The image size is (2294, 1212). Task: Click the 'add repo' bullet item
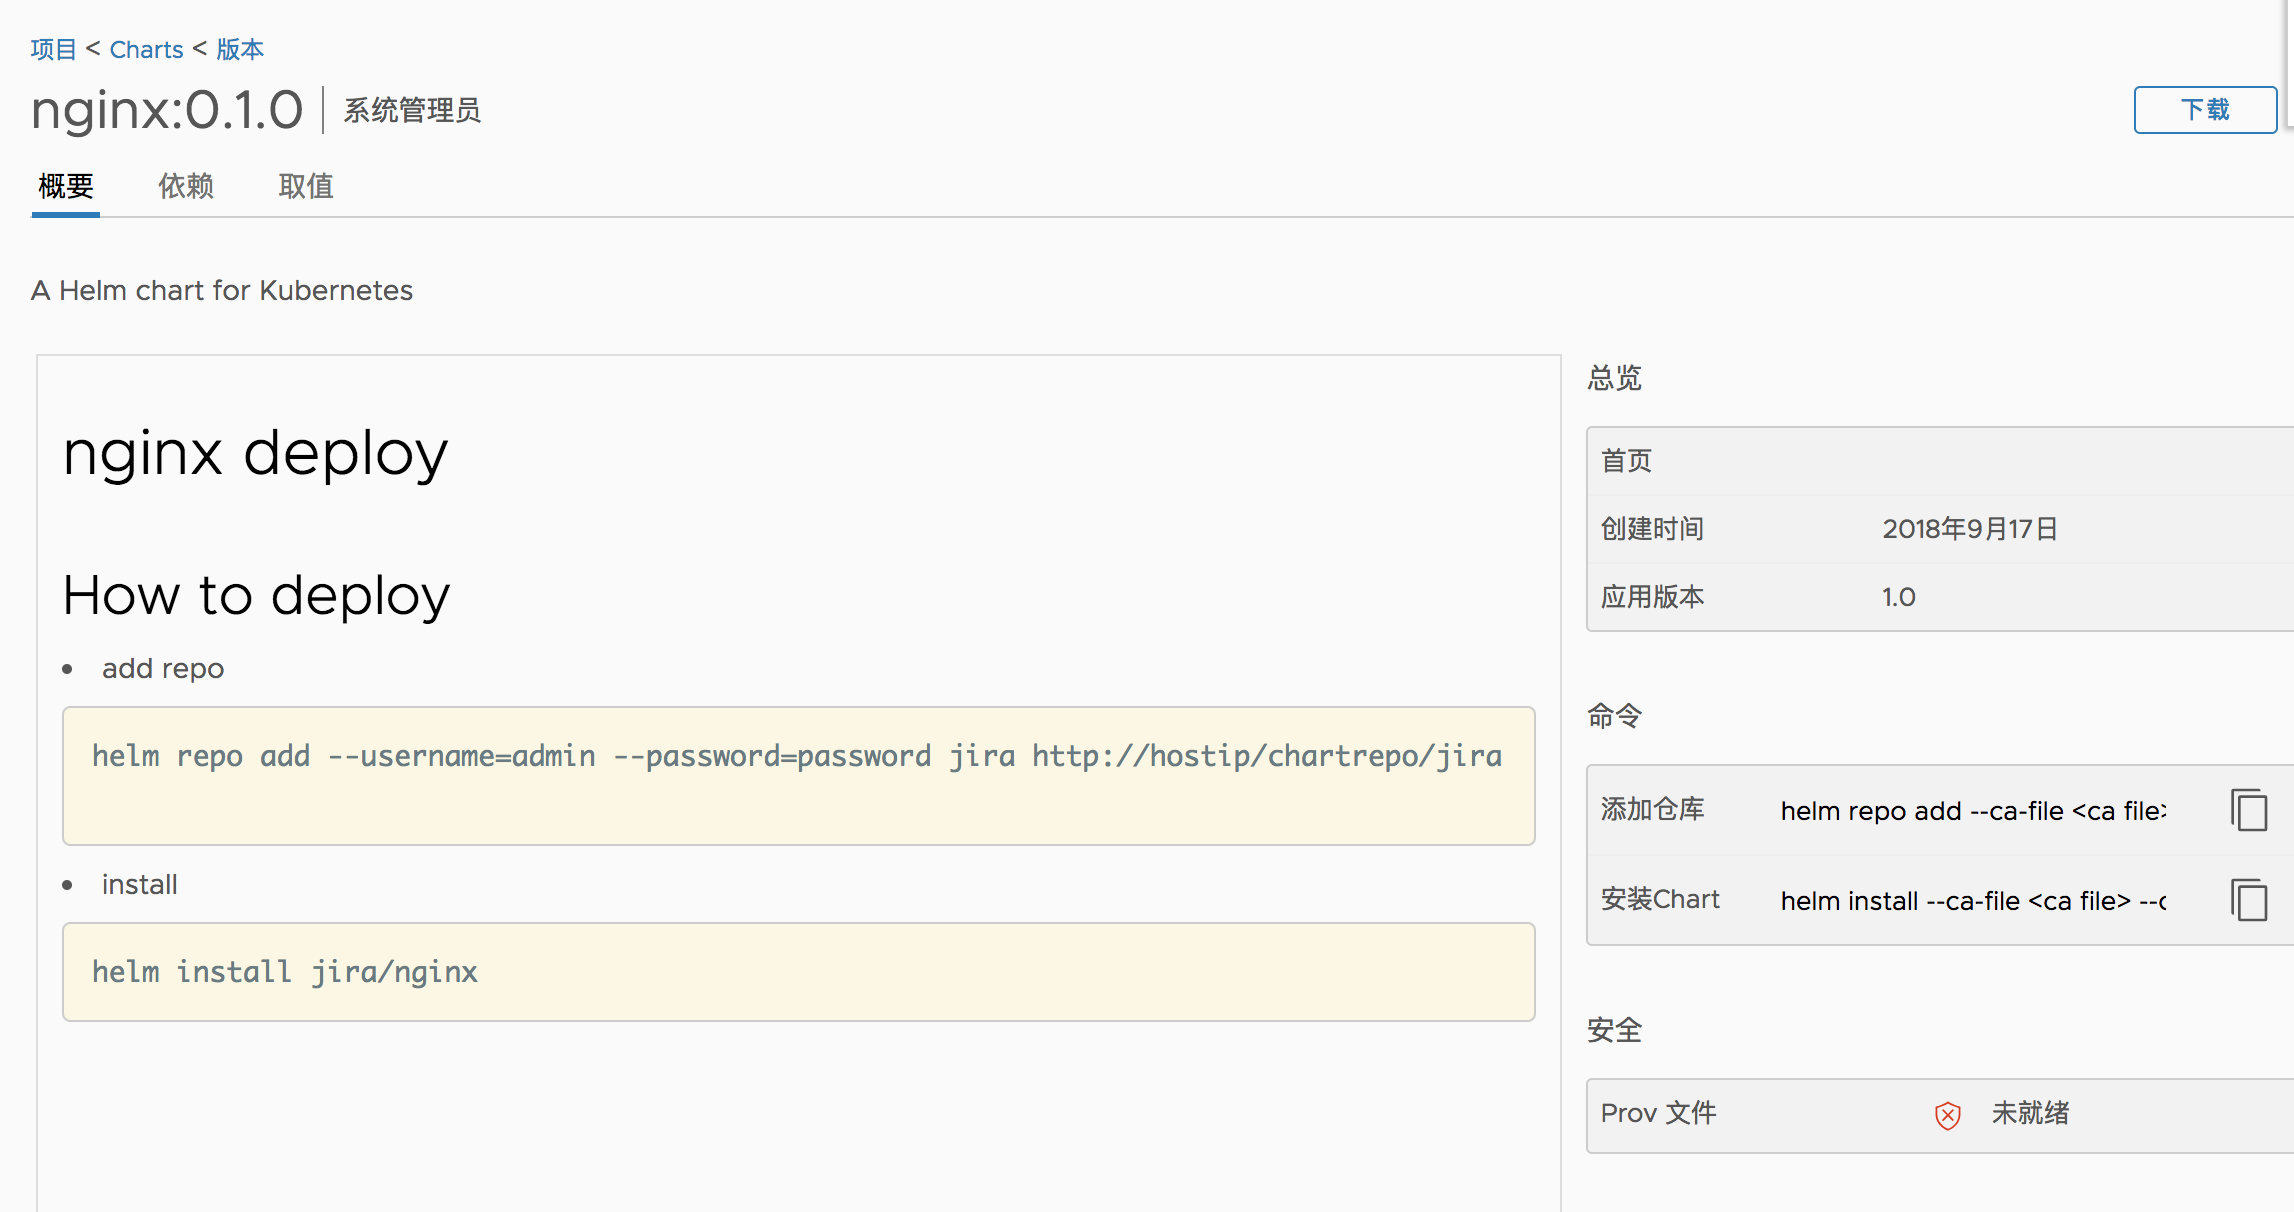(163, 669)
